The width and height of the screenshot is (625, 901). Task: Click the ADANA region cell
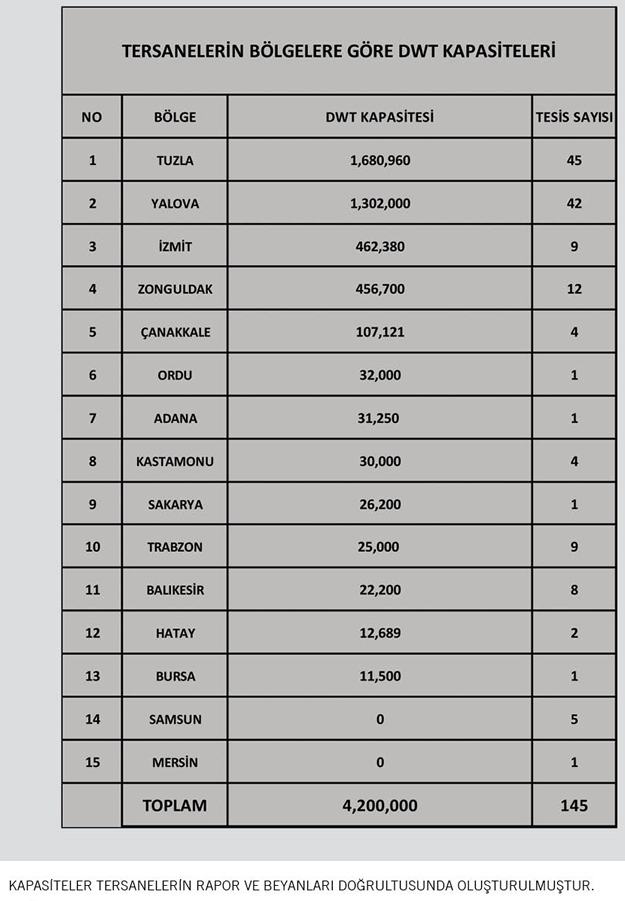coord(175,418)
